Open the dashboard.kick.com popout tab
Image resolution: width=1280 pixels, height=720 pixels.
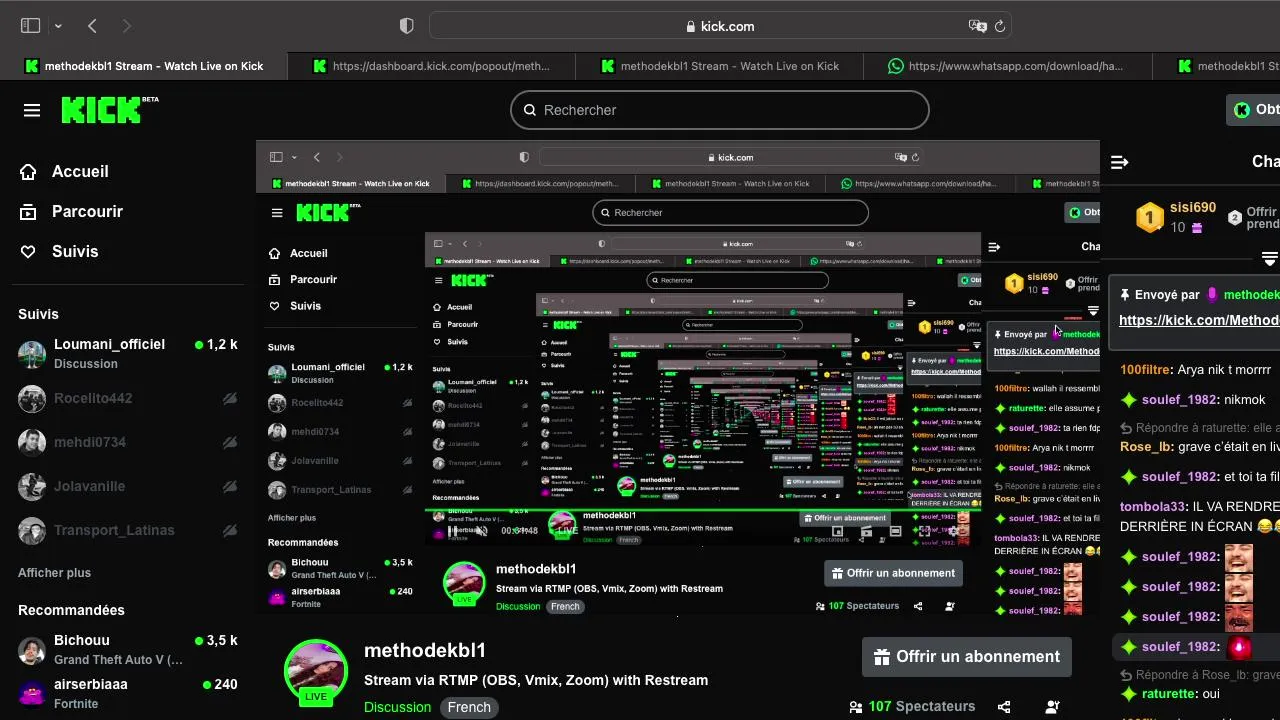(x=432, y=66)
